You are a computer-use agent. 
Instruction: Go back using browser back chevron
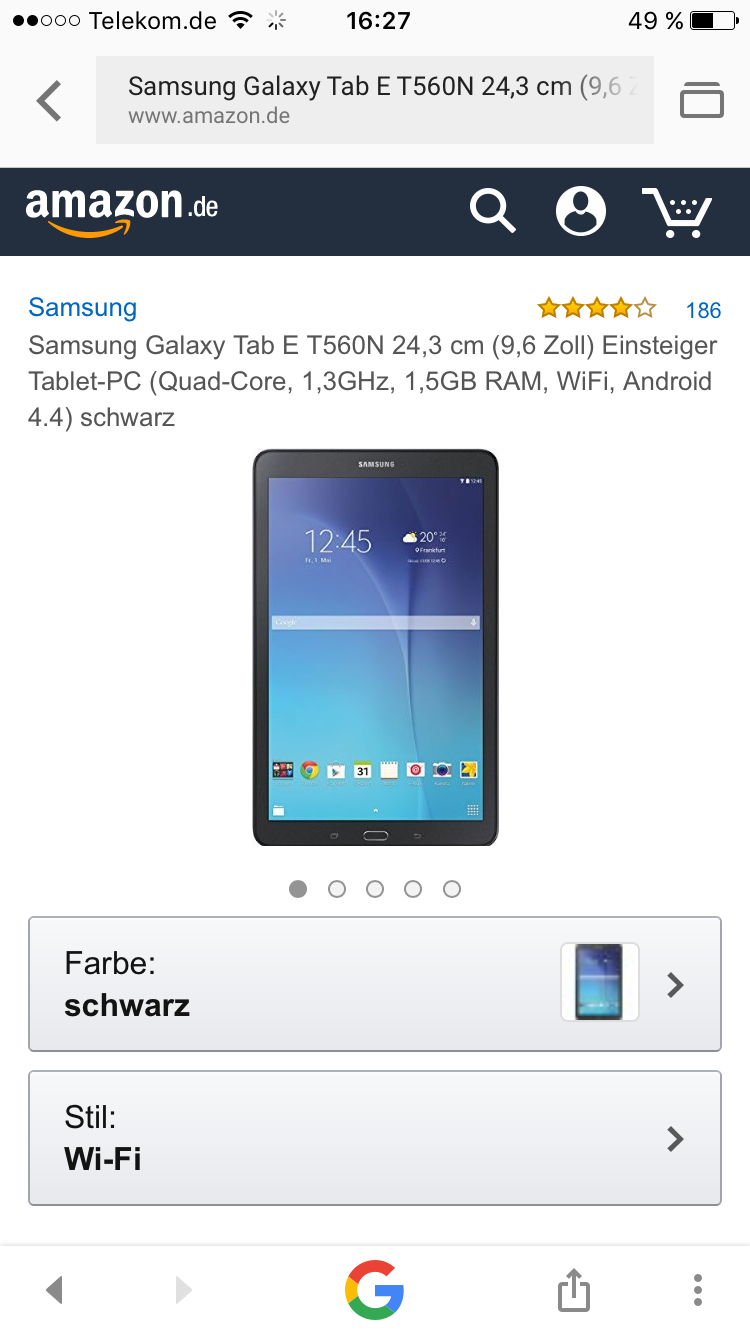coord(48,100)
